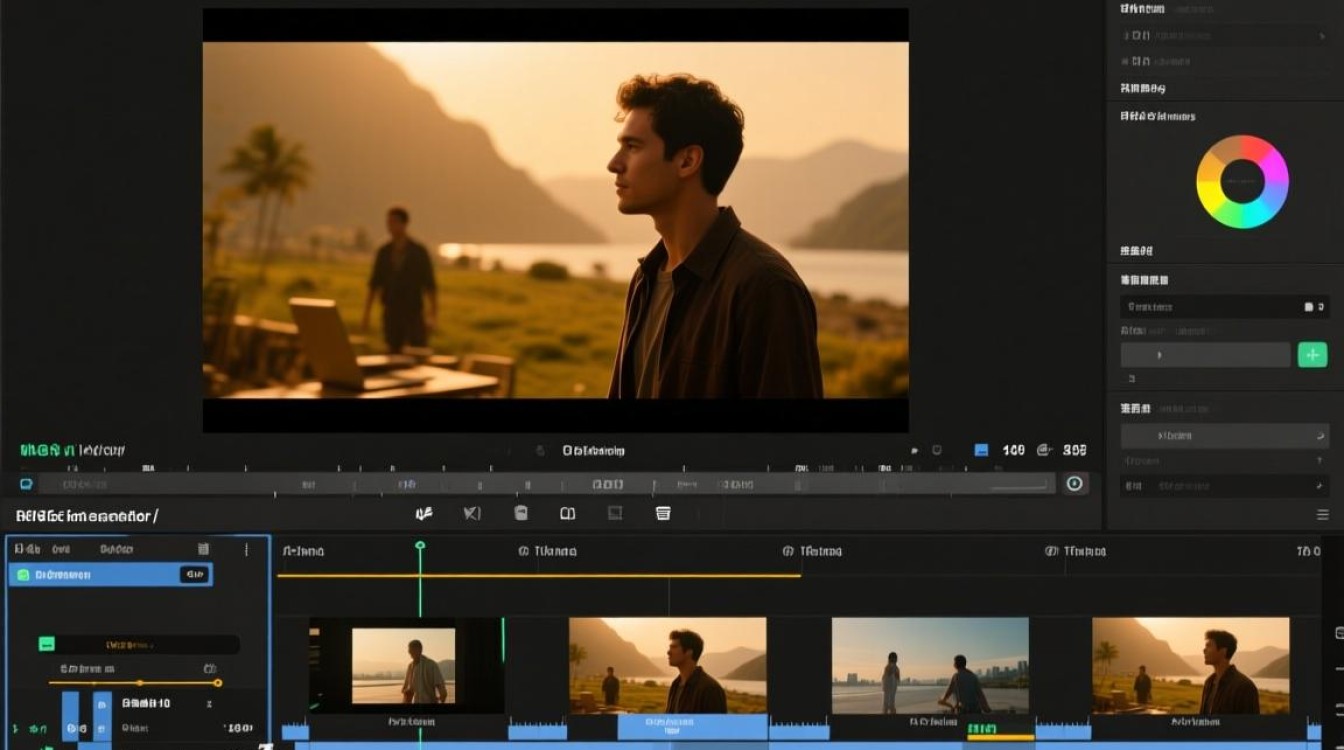Click the trash bin icon in the center toolbar
Viewport: 1344px width, 750px height.
point(521,513)
